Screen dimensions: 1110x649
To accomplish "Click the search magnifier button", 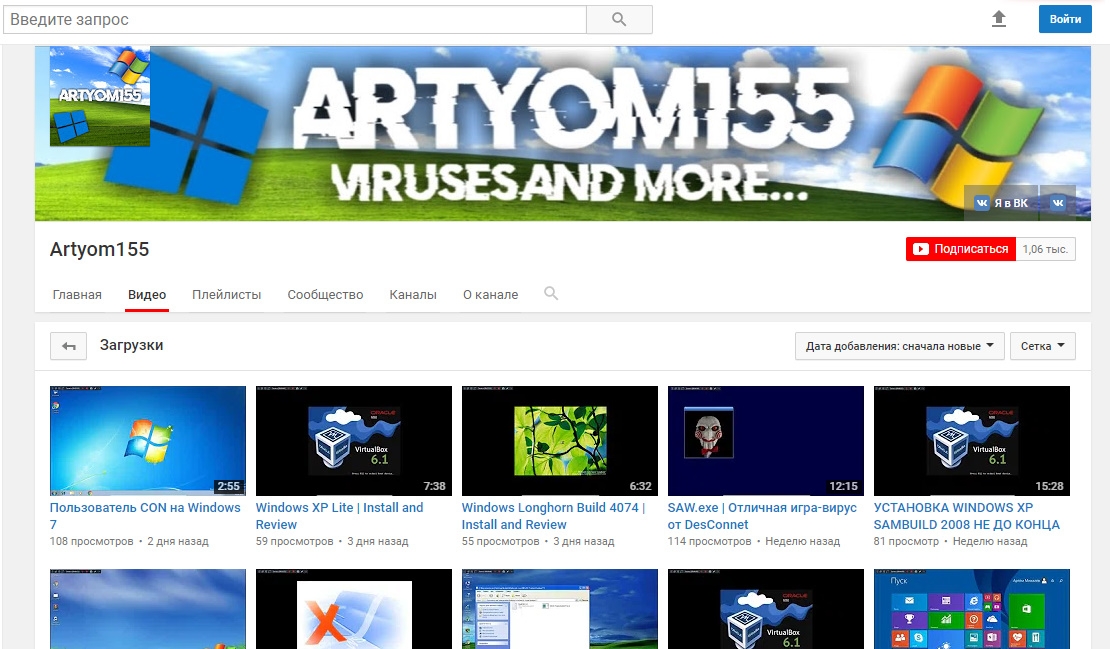I will (x=618, y=19).
